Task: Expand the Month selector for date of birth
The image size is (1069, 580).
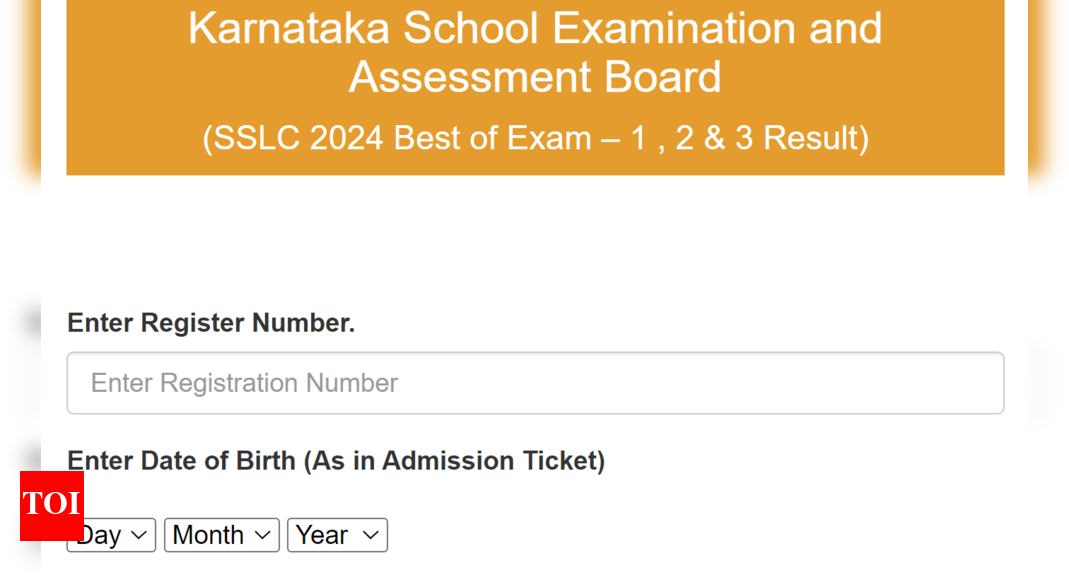Action: click(x=220, y=534)
